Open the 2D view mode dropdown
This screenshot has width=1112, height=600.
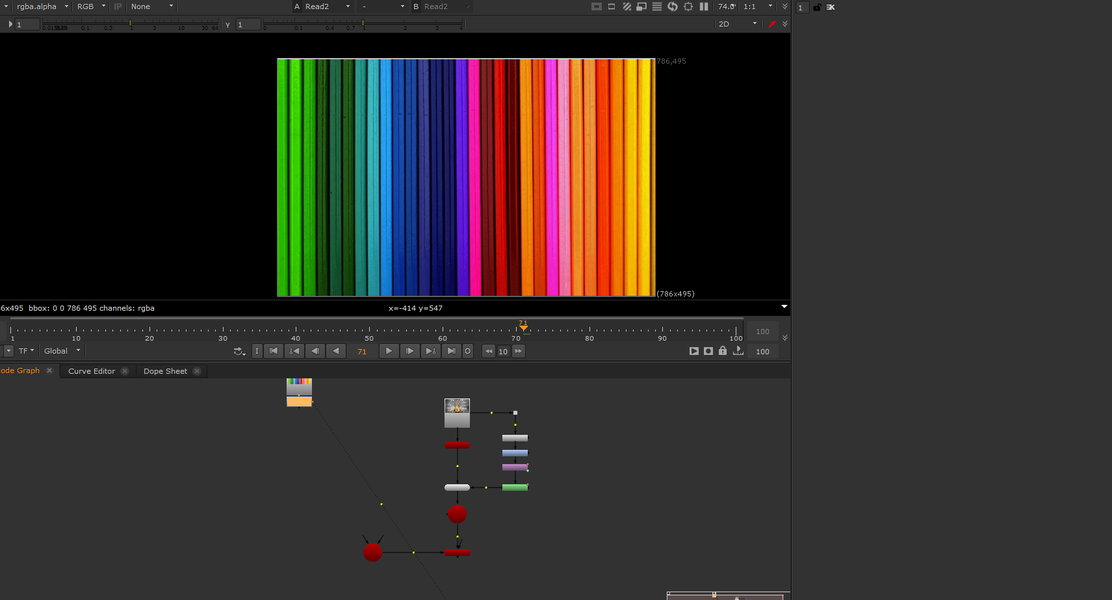click(x=737, y=24)
